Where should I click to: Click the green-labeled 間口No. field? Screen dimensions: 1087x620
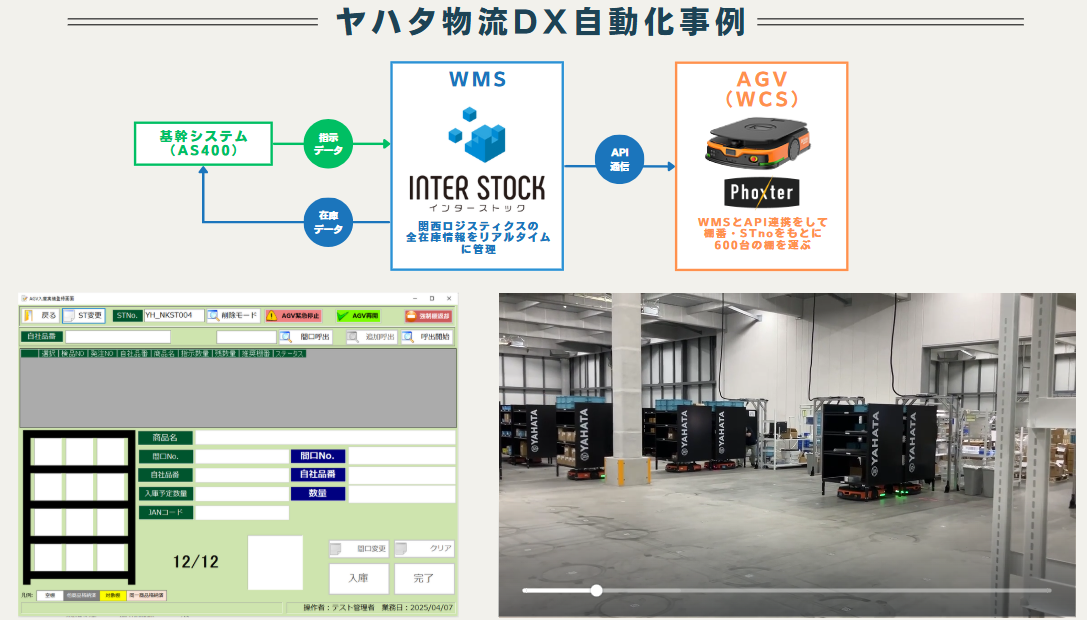242,456
